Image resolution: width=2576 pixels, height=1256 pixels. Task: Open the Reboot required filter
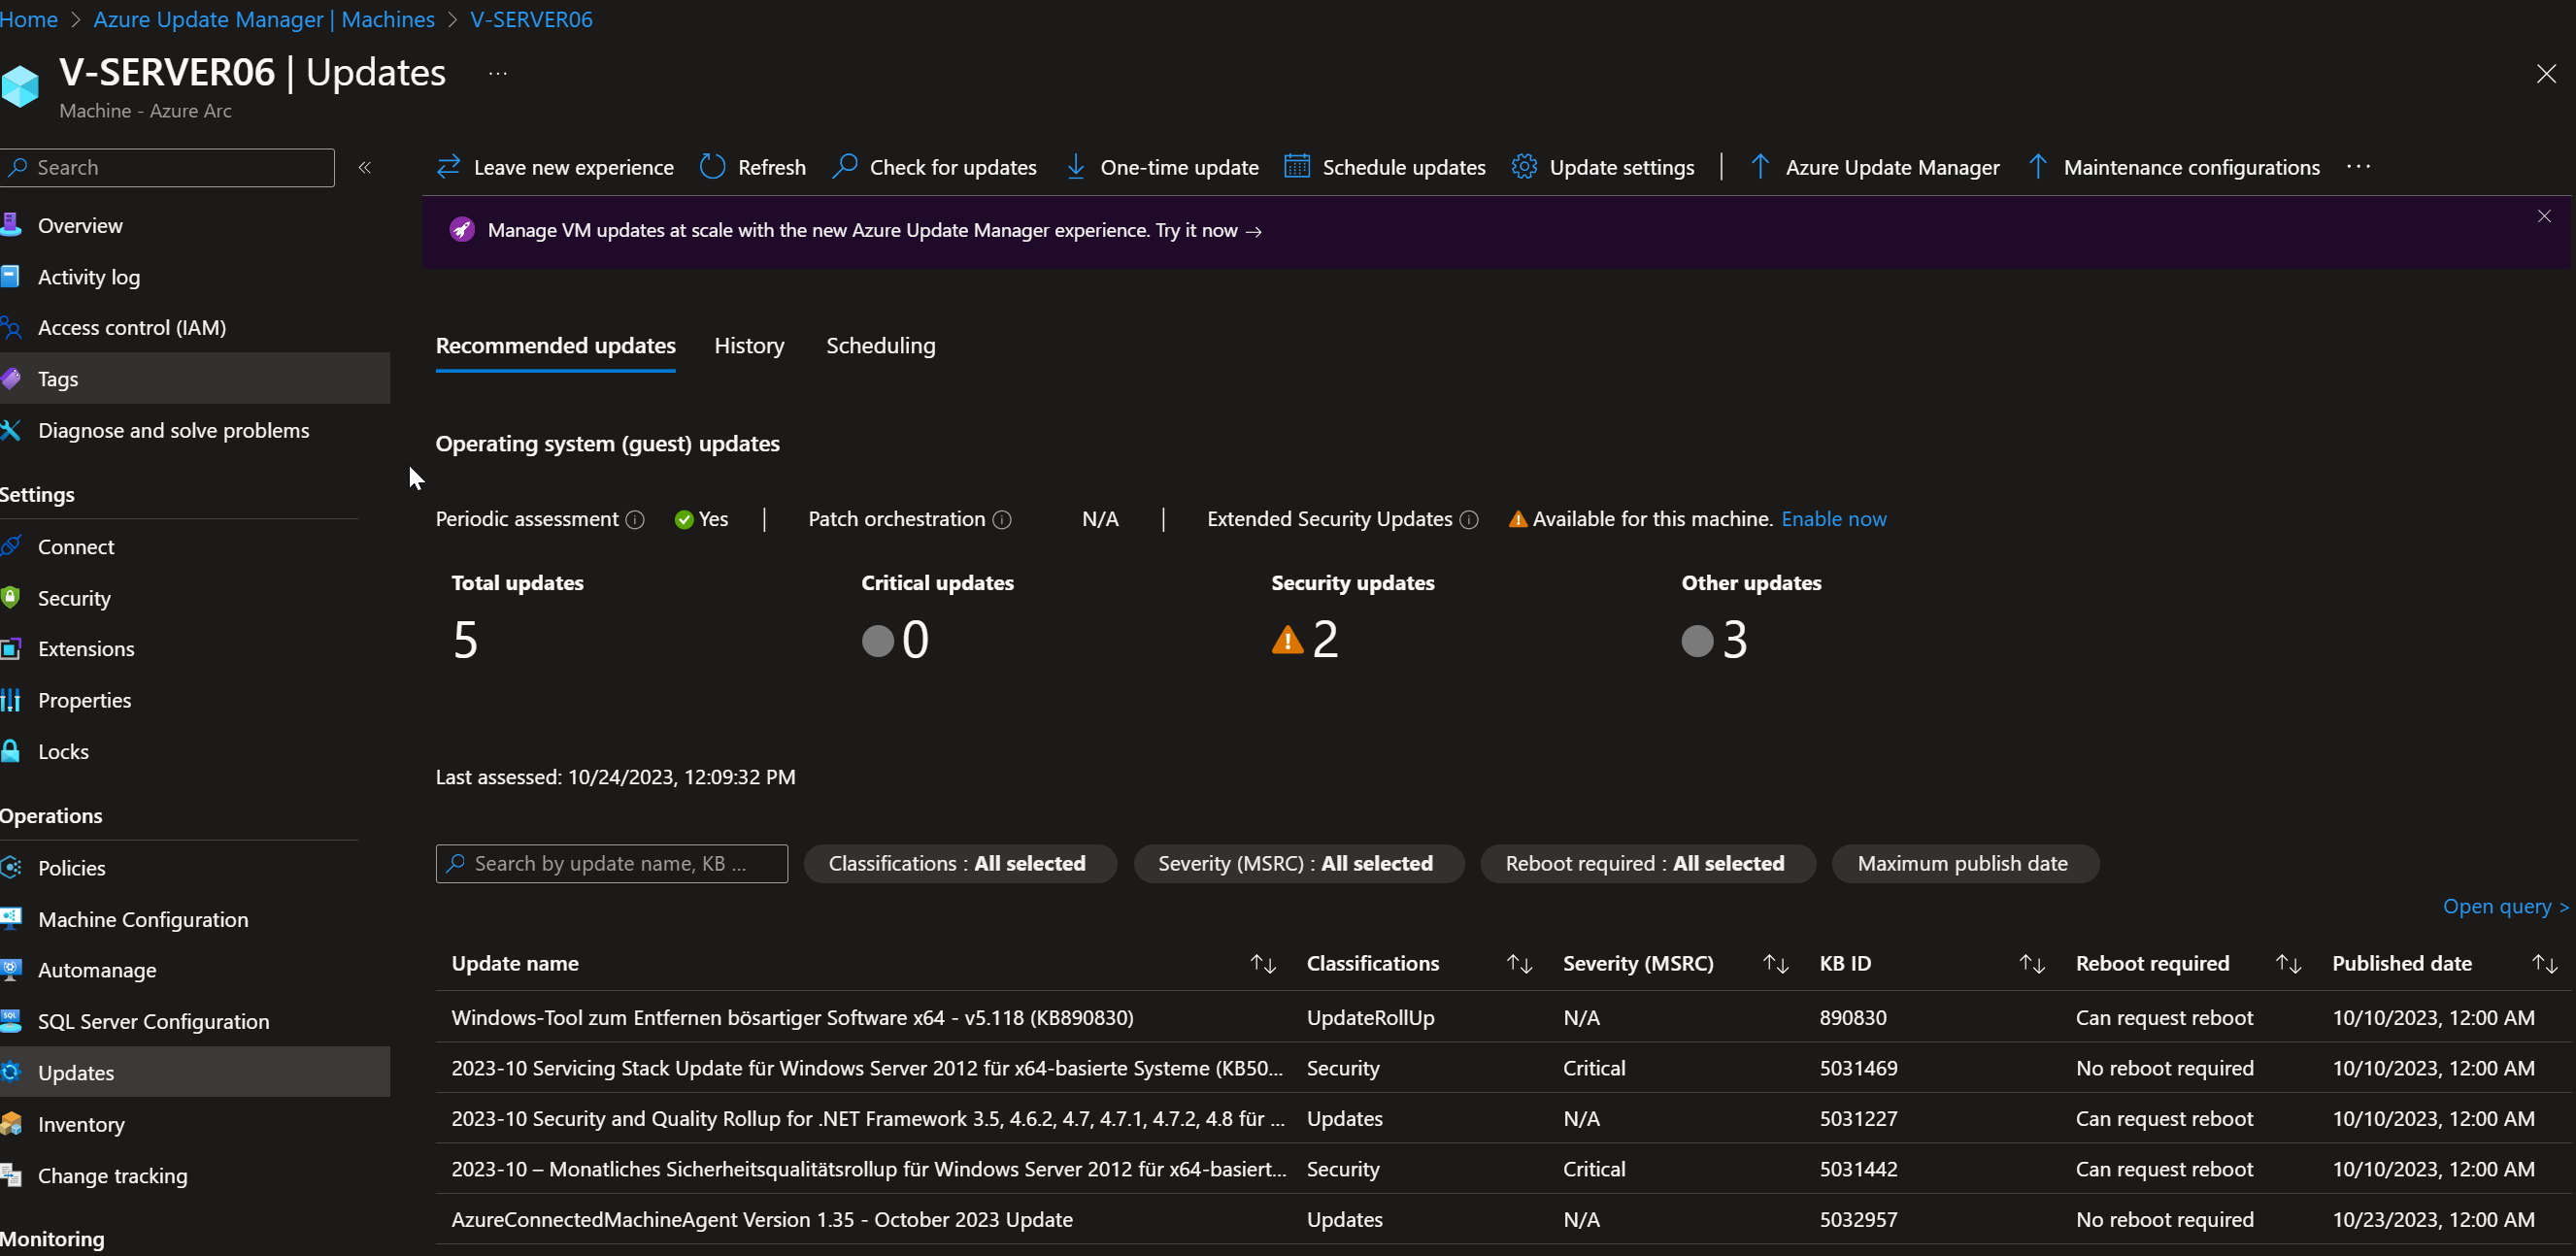[1646, 863]
